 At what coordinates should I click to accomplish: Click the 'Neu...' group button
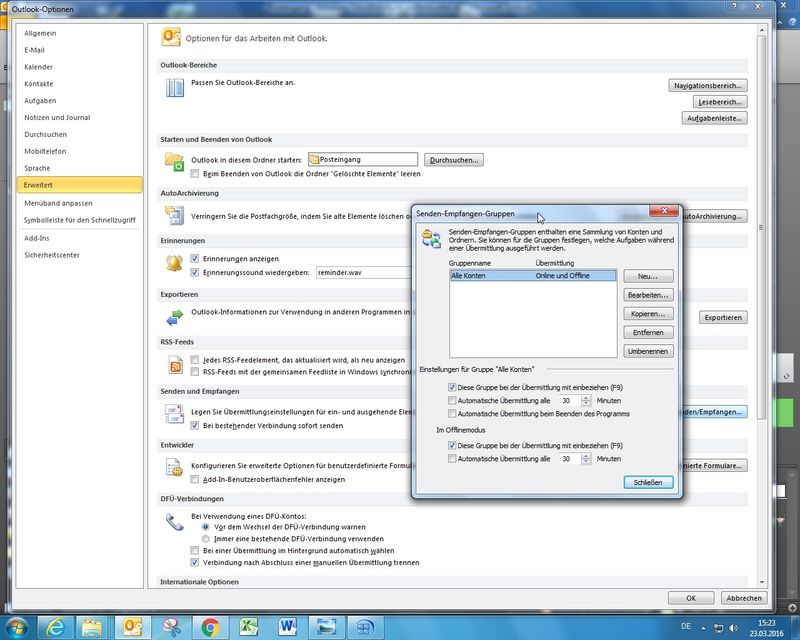(x=648, y=276)
